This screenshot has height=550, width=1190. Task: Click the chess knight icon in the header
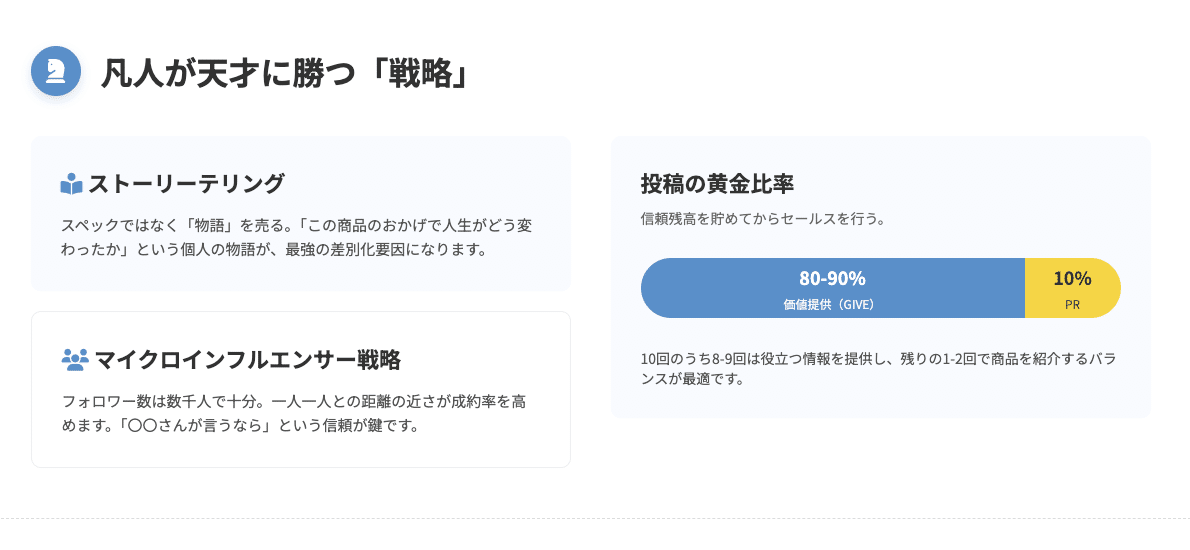(56, 71)
